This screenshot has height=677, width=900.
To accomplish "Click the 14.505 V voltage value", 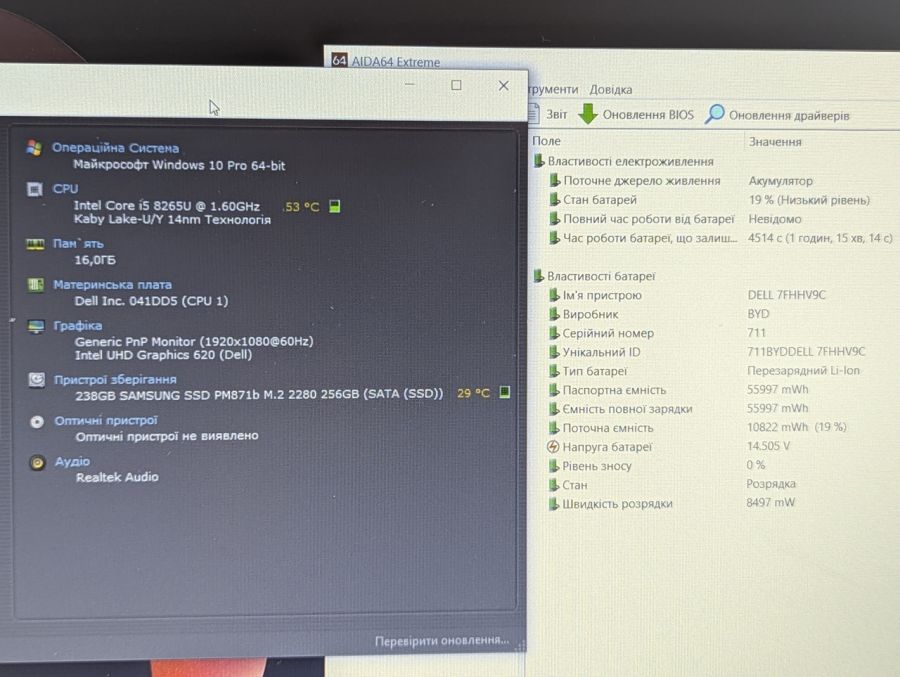I will [769, 446].
